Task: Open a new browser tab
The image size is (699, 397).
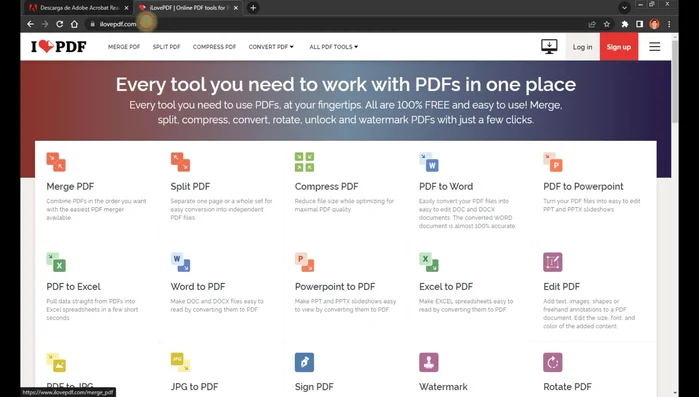Action: click(253, 8)
